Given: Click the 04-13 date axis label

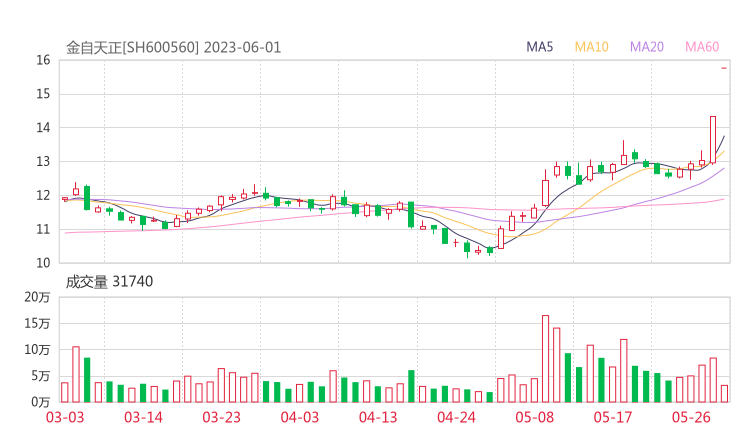Looking at the screenshot, I should pos(378,417).
